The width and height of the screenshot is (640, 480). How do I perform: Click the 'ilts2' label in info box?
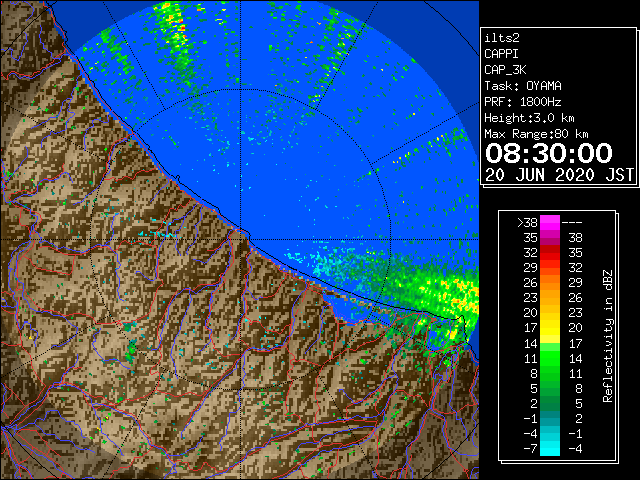click(502, 38)
